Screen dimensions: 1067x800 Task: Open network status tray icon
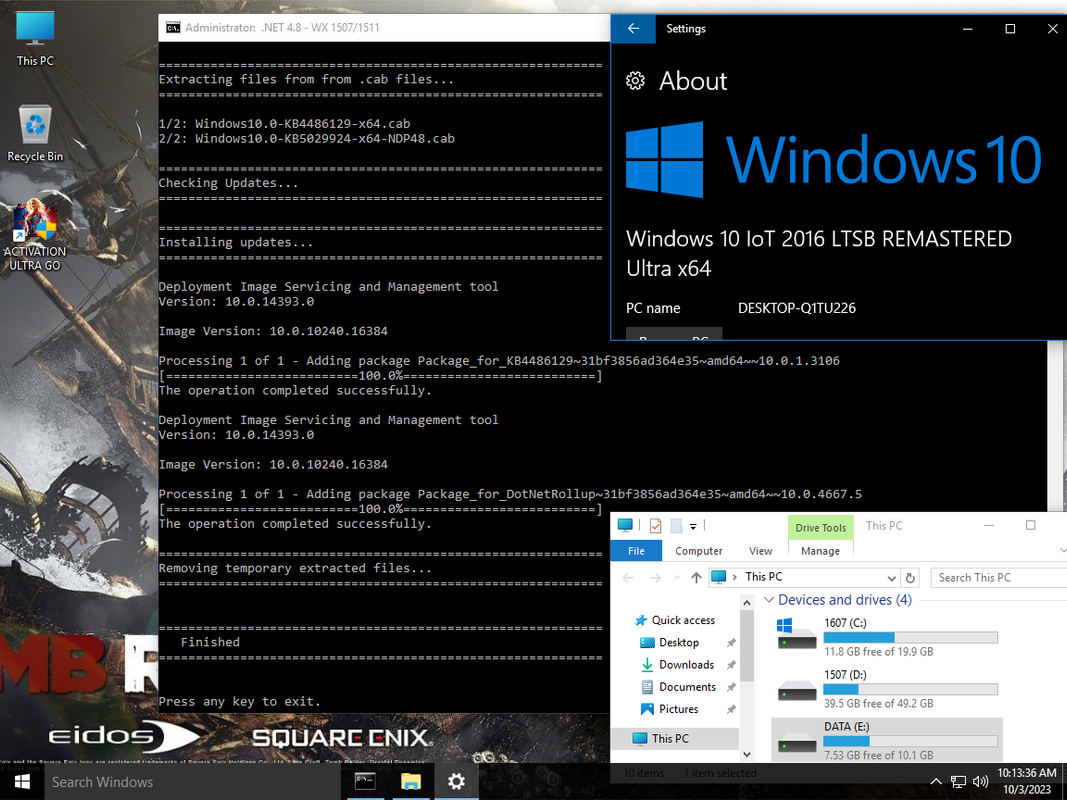click(x=958, y=782)
